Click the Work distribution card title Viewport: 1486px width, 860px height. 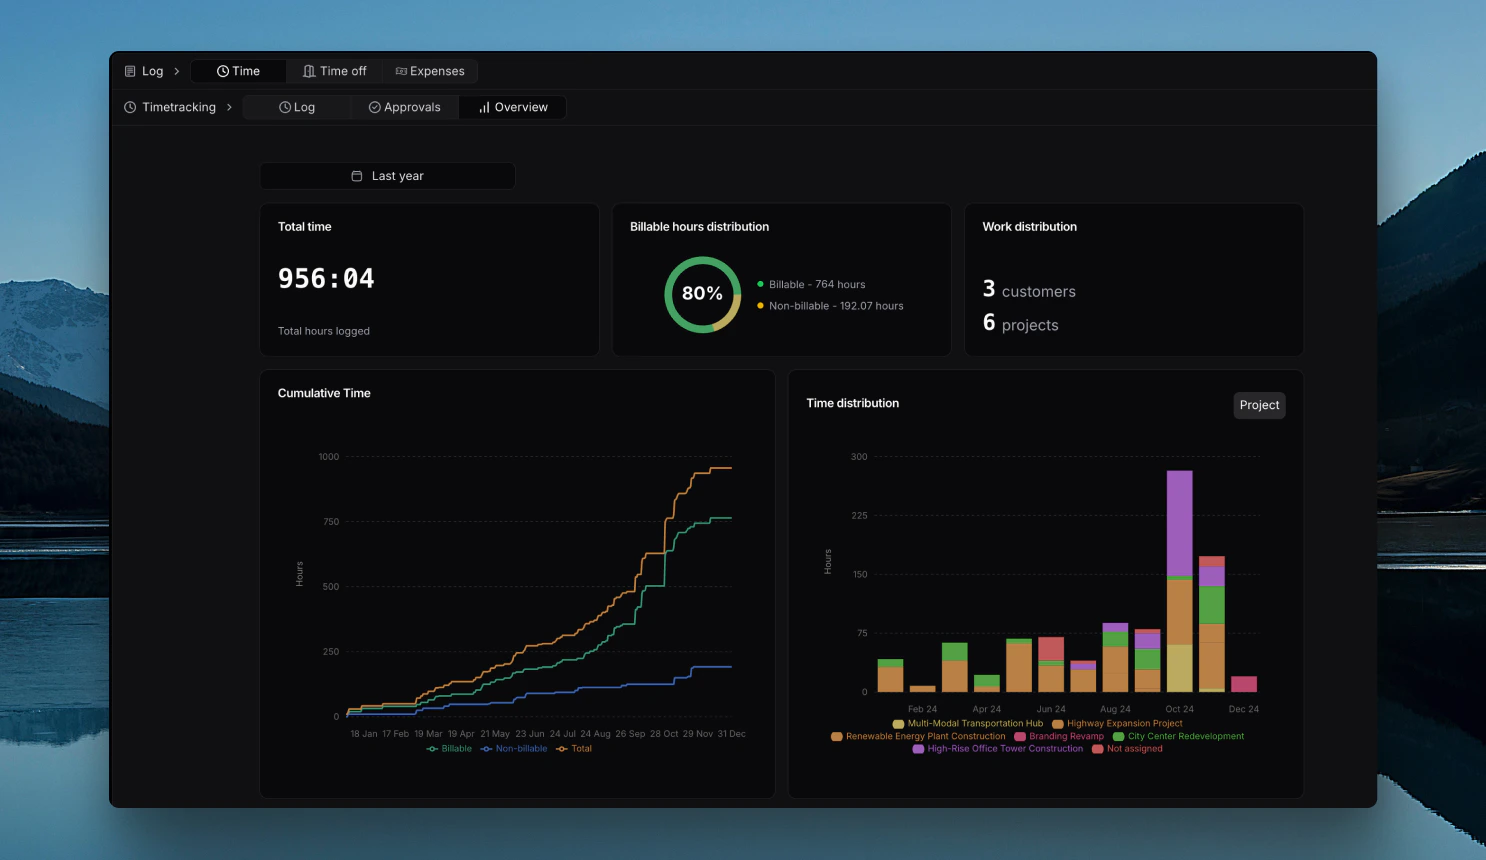click(x=1030, y=227)
